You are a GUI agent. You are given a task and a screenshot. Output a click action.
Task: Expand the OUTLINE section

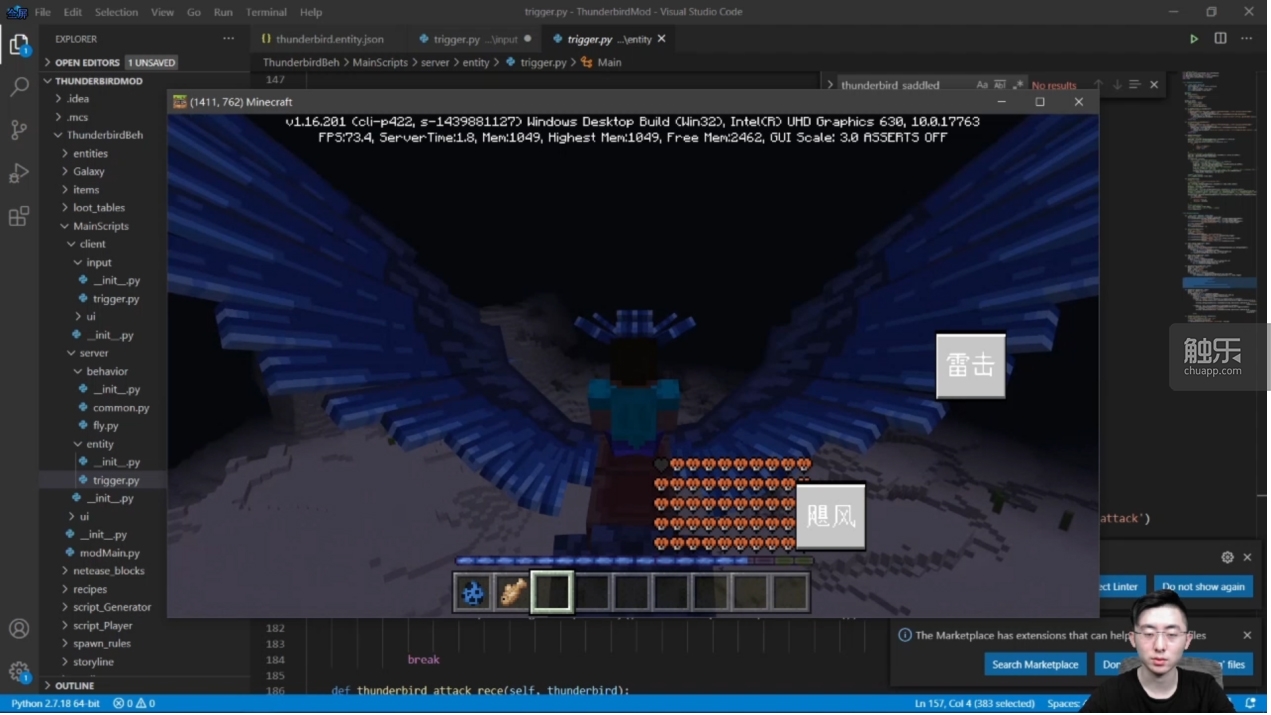[74, 686]
